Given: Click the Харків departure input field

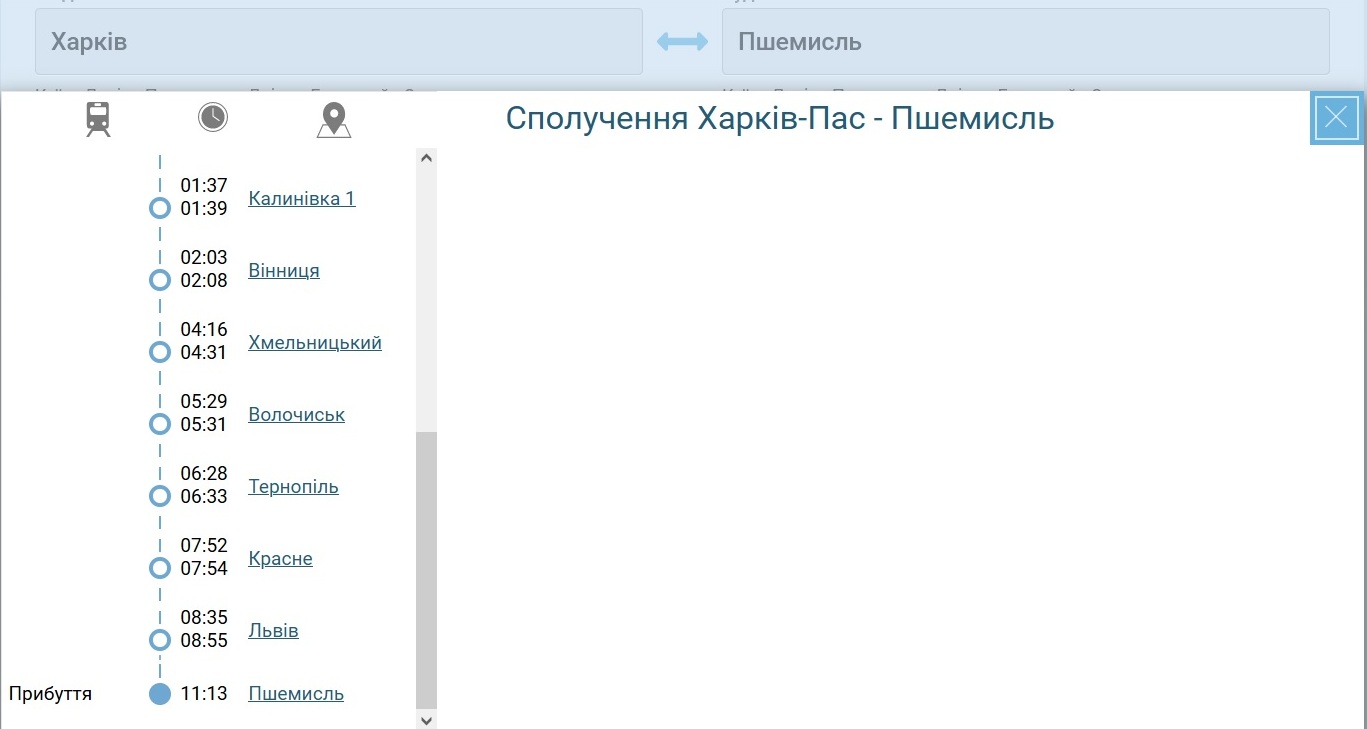Looking at the screenshot, I should coord(338,42).
